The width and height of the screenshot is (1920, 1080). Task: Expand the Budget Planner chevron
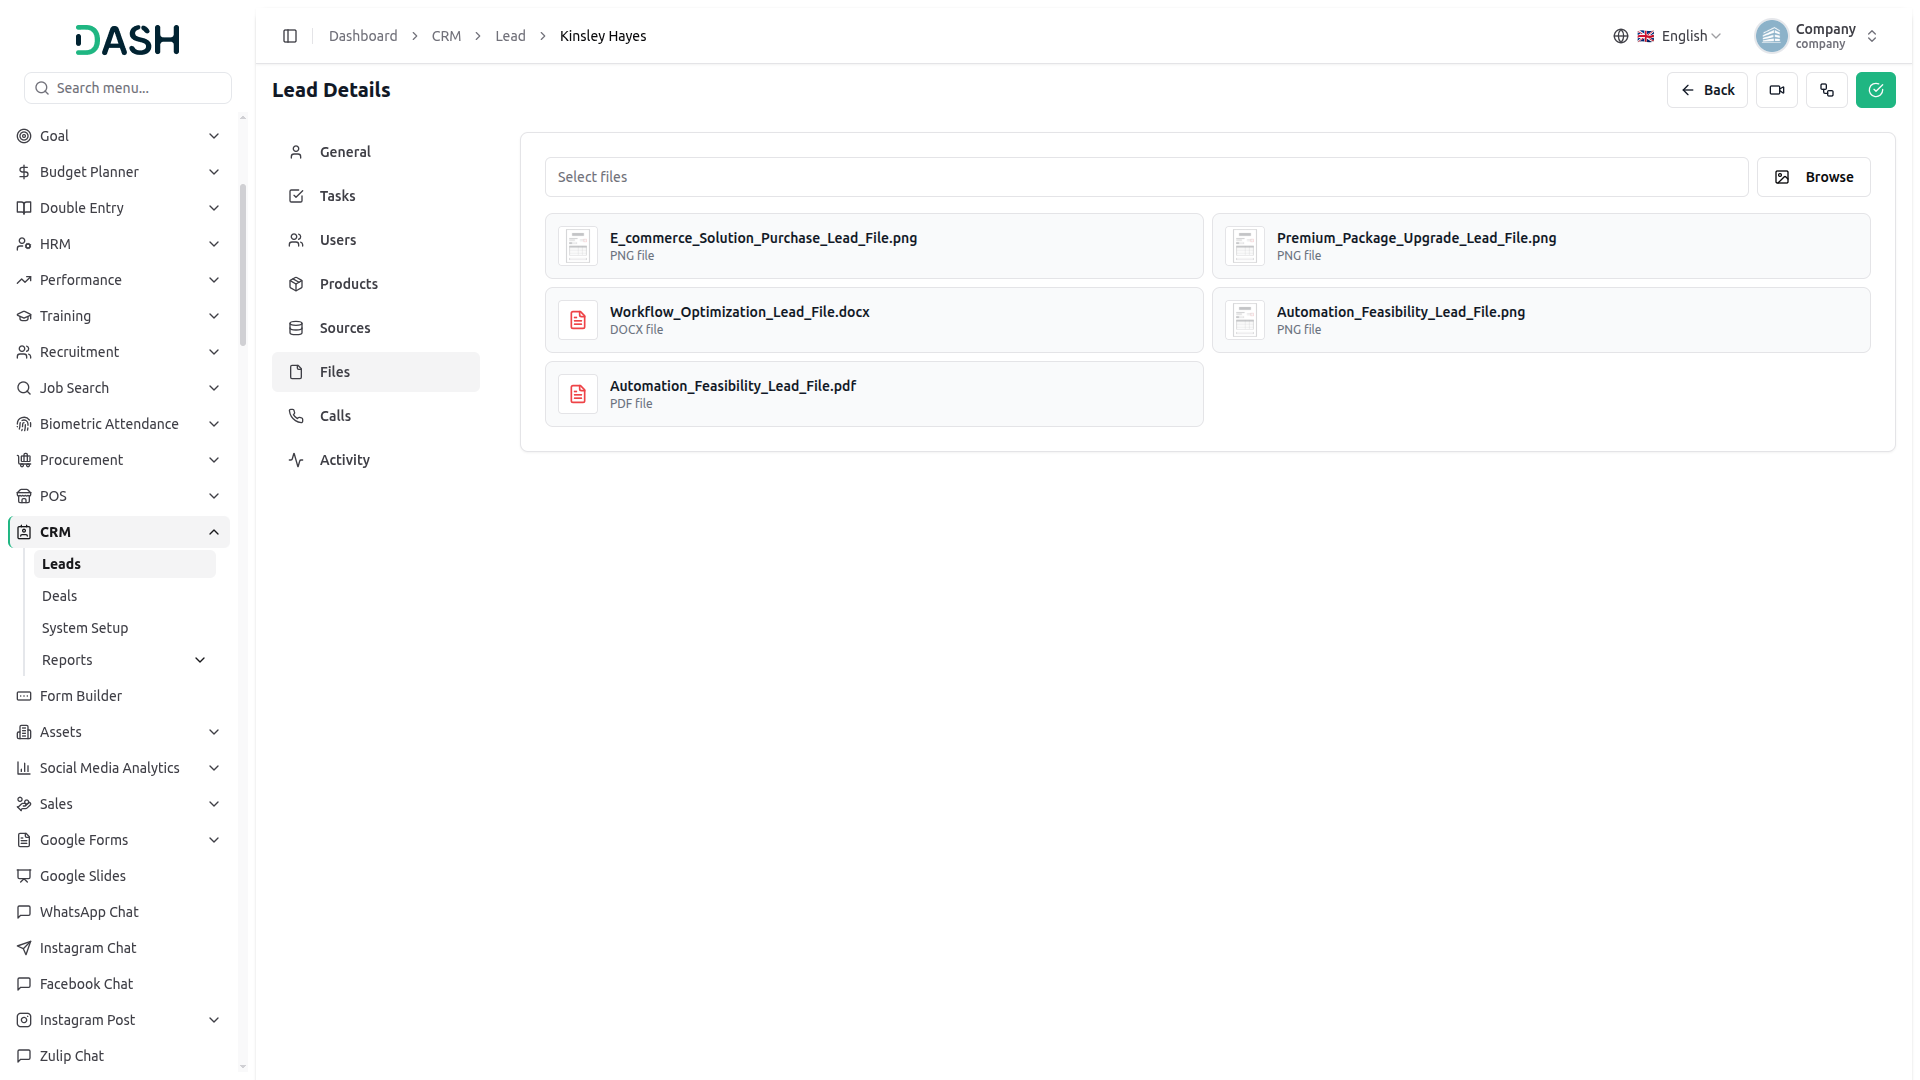(x=214, y=172)
